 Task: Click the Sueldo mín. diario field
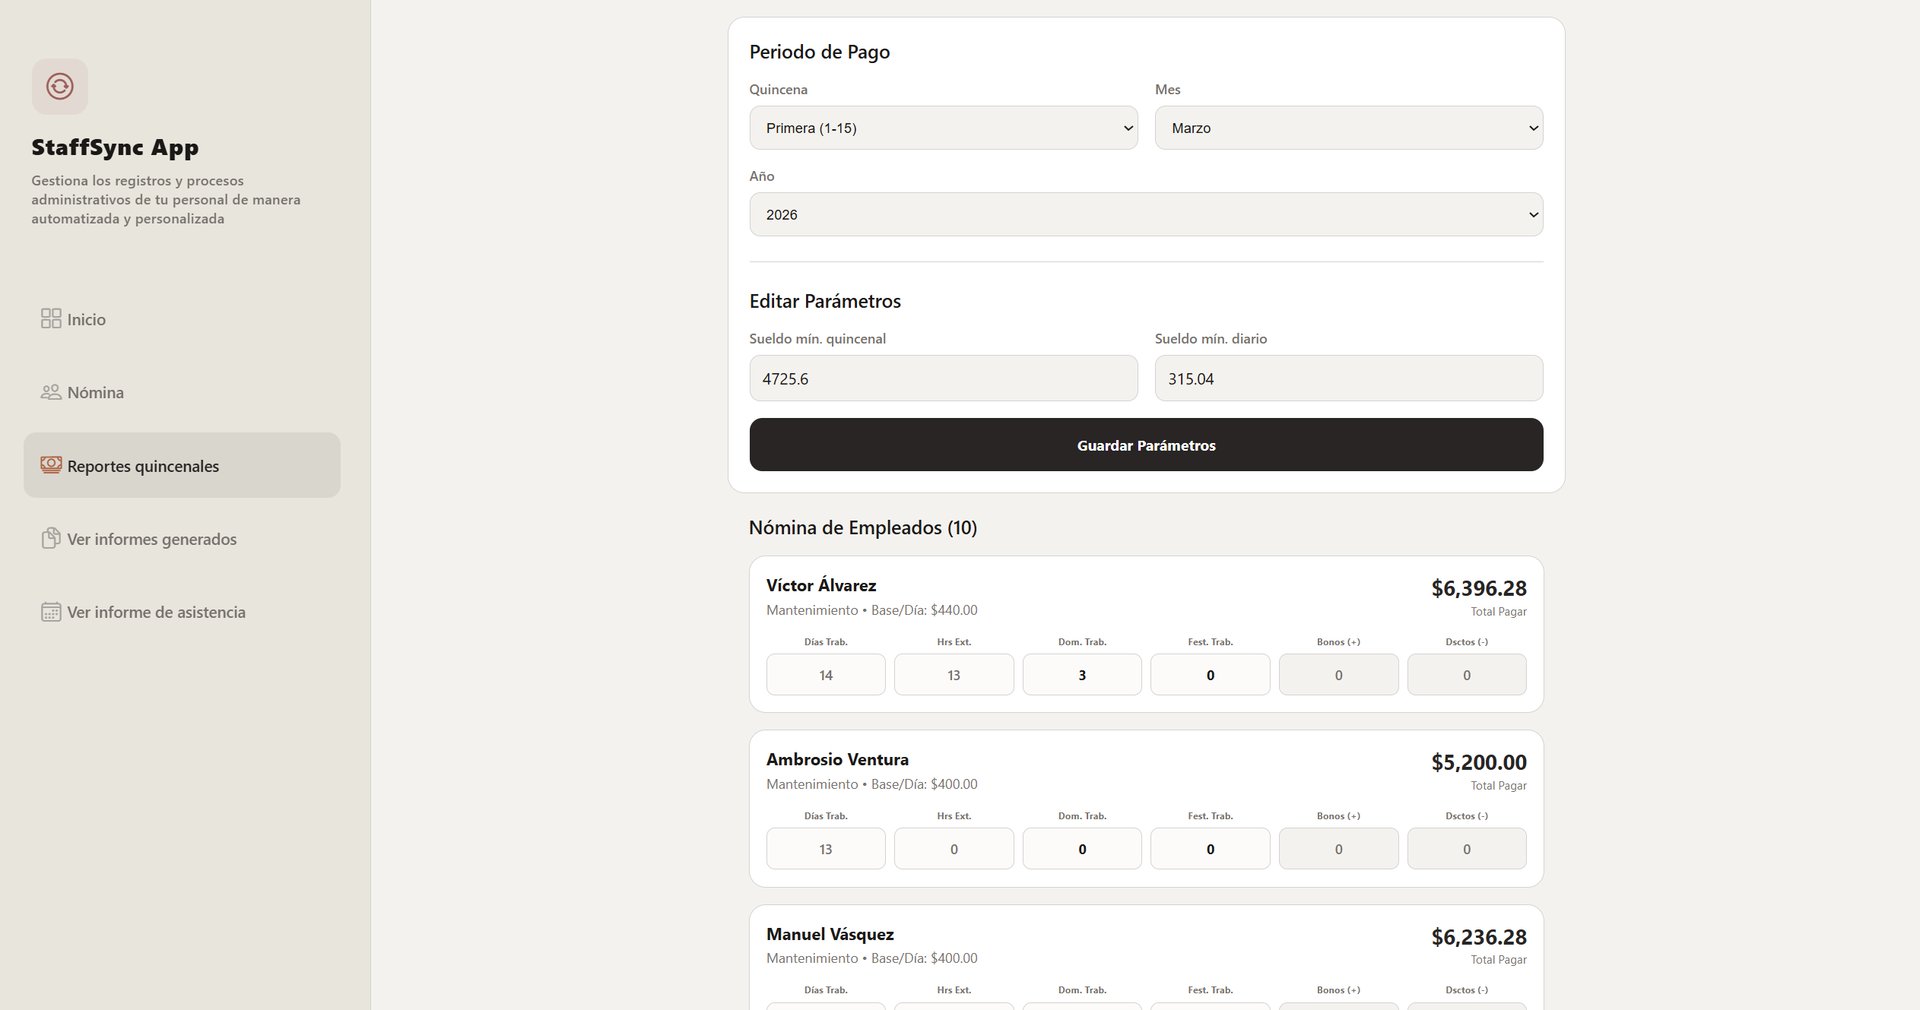pos(1348,379)
